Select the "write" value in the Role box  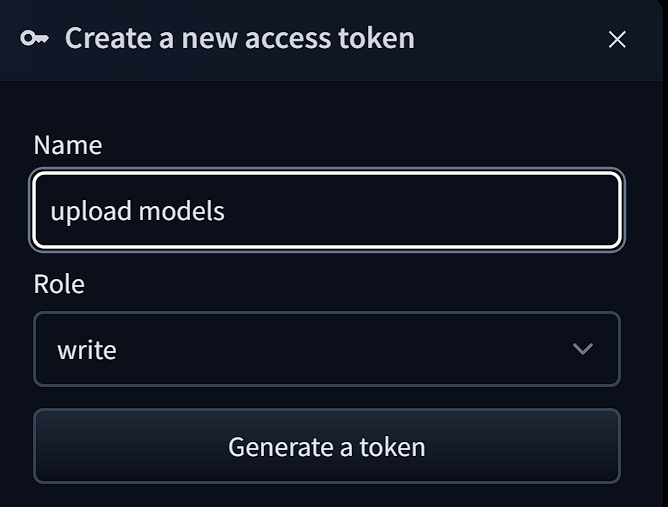(87, 350)
